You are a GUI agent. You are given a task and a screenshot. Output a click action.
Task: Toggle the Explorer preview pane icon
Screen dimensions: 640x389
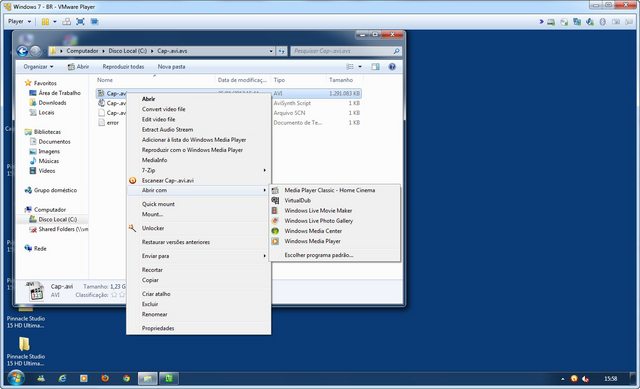click(375, 67)
